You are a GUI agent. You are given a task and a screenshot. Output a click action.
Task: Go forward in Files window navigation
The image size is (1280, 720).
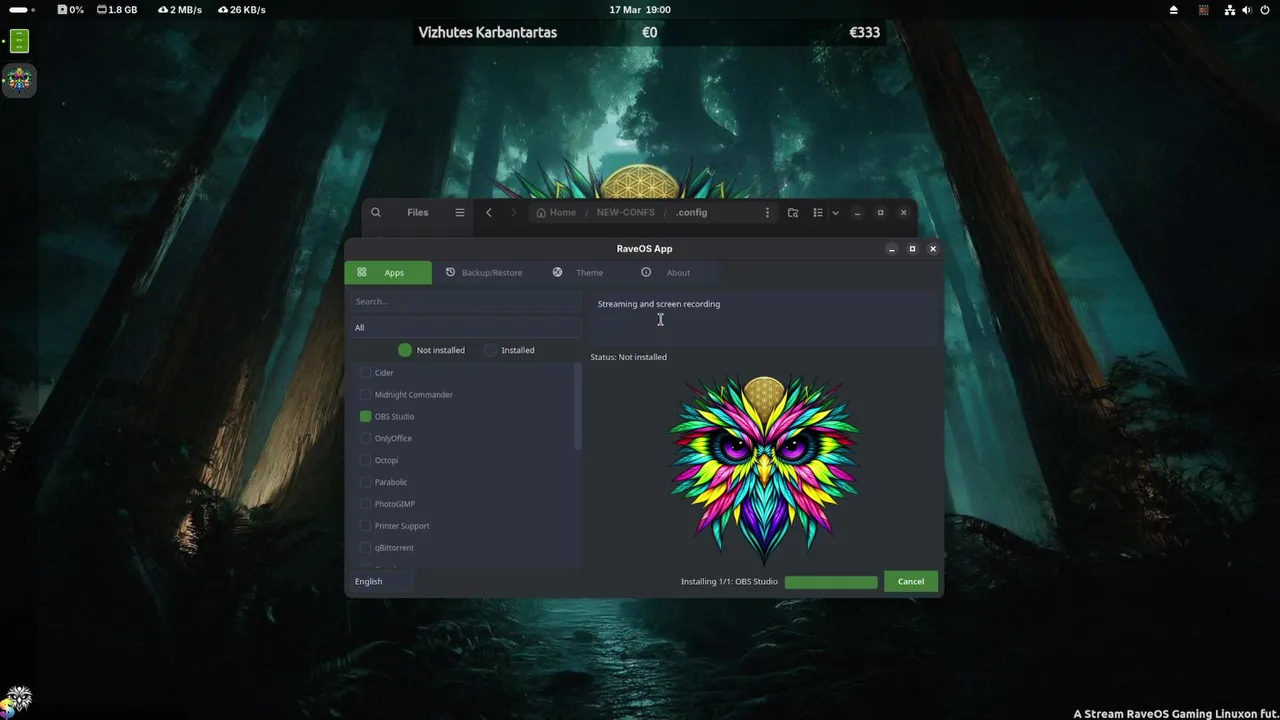tap(514, 212)
